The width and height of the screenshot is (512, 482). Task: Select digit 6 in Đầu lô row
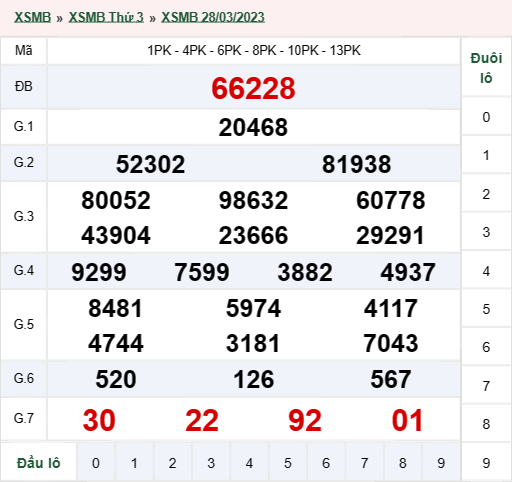click(326, 463)
